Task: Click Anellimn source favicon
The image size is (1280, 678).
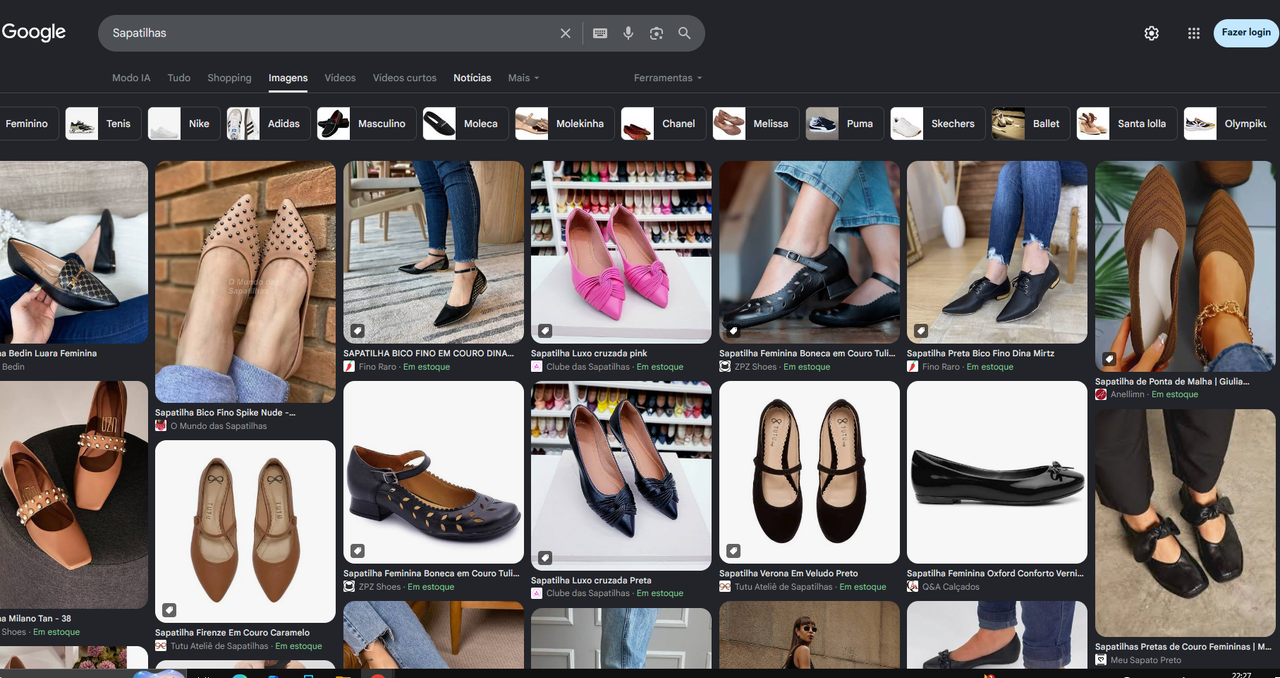Action: [x=1100, y=394]
